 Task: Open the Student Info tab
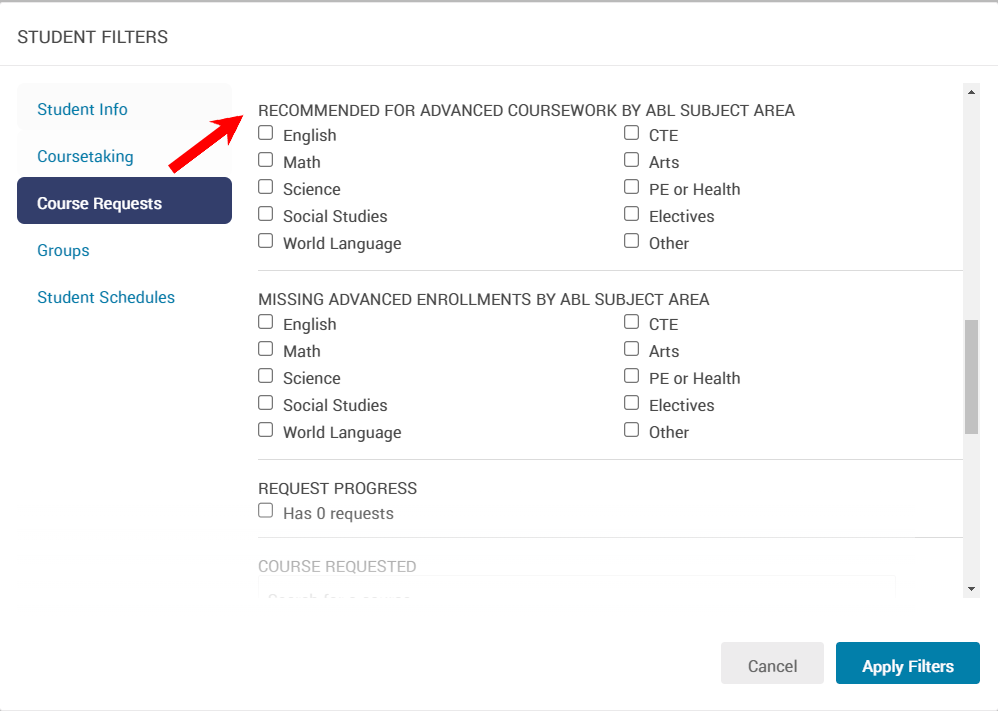point(82,110)
